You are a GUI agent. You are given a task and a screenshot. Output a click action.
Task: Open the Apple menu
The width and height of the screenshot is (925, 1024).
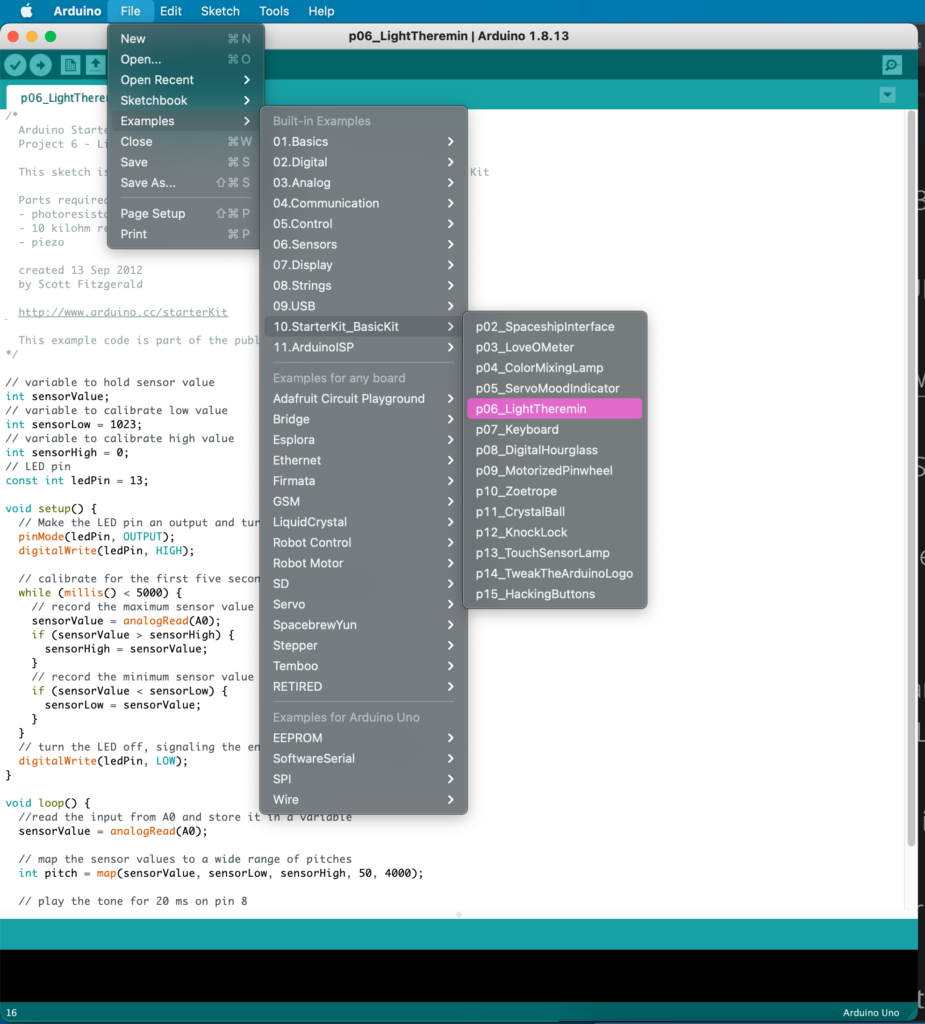coord(26,11)
